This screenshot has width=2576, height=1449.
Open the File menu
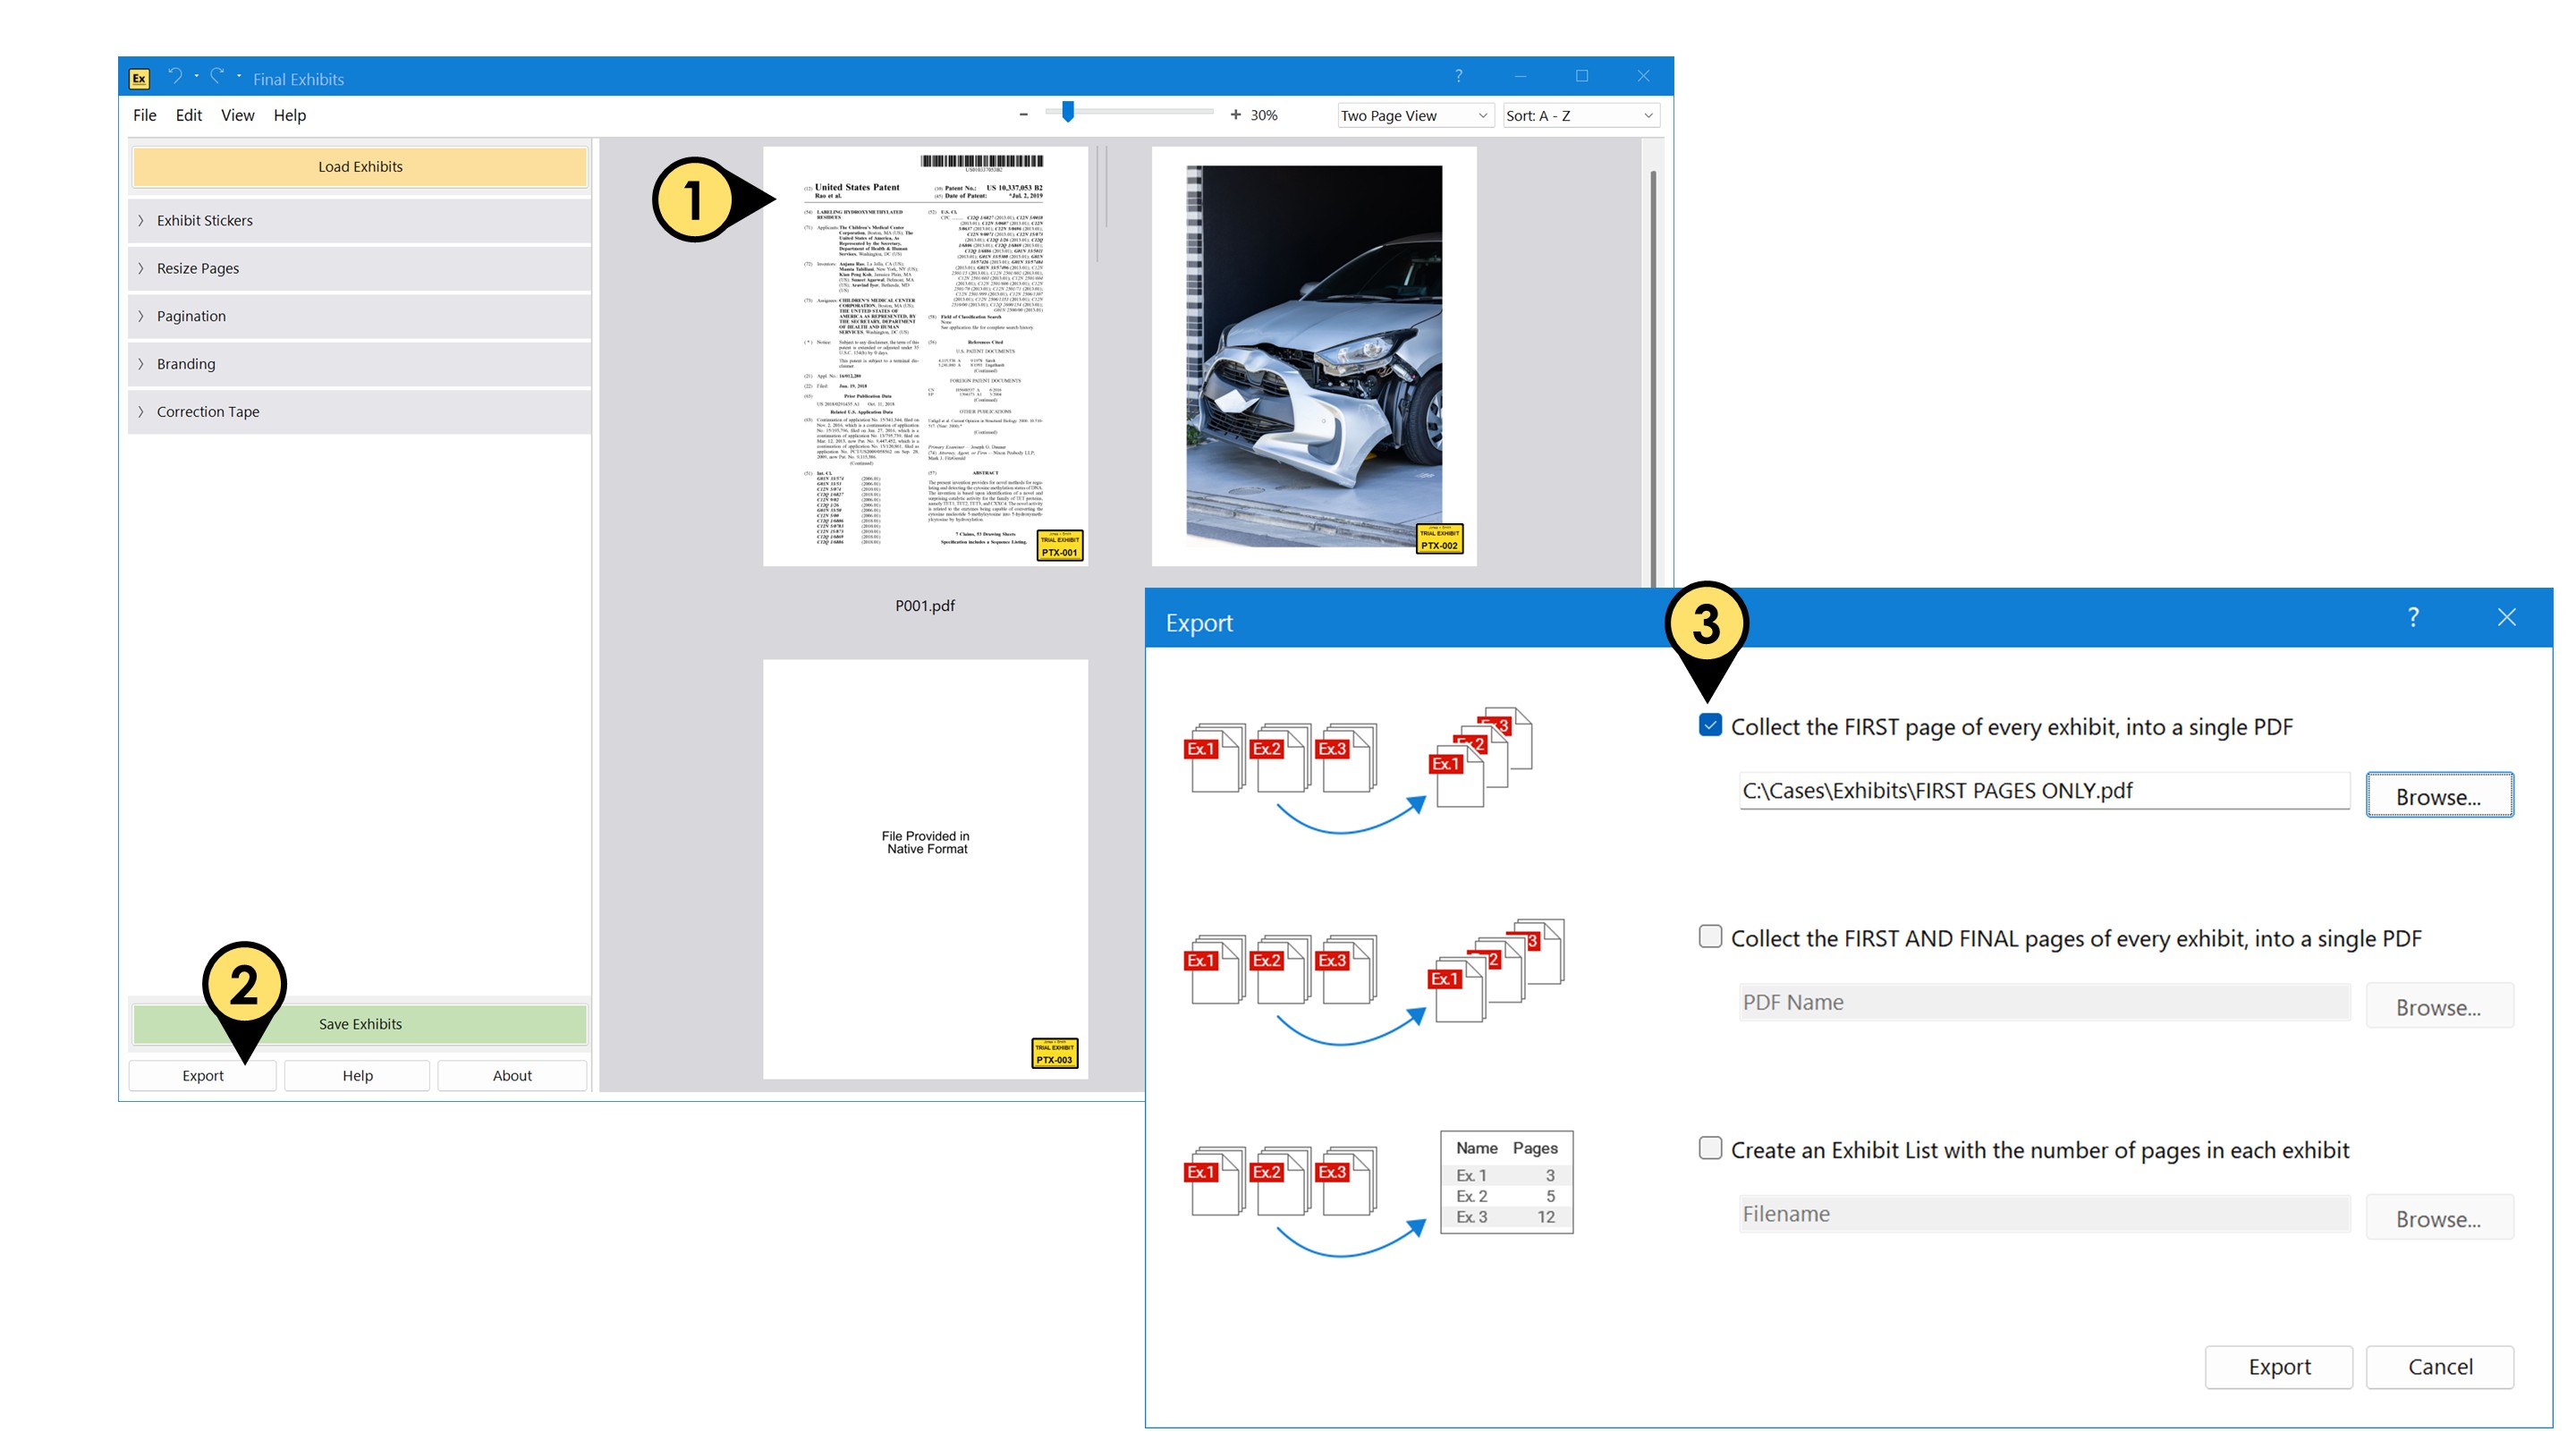pyautogui.click(x=144, y=115)
